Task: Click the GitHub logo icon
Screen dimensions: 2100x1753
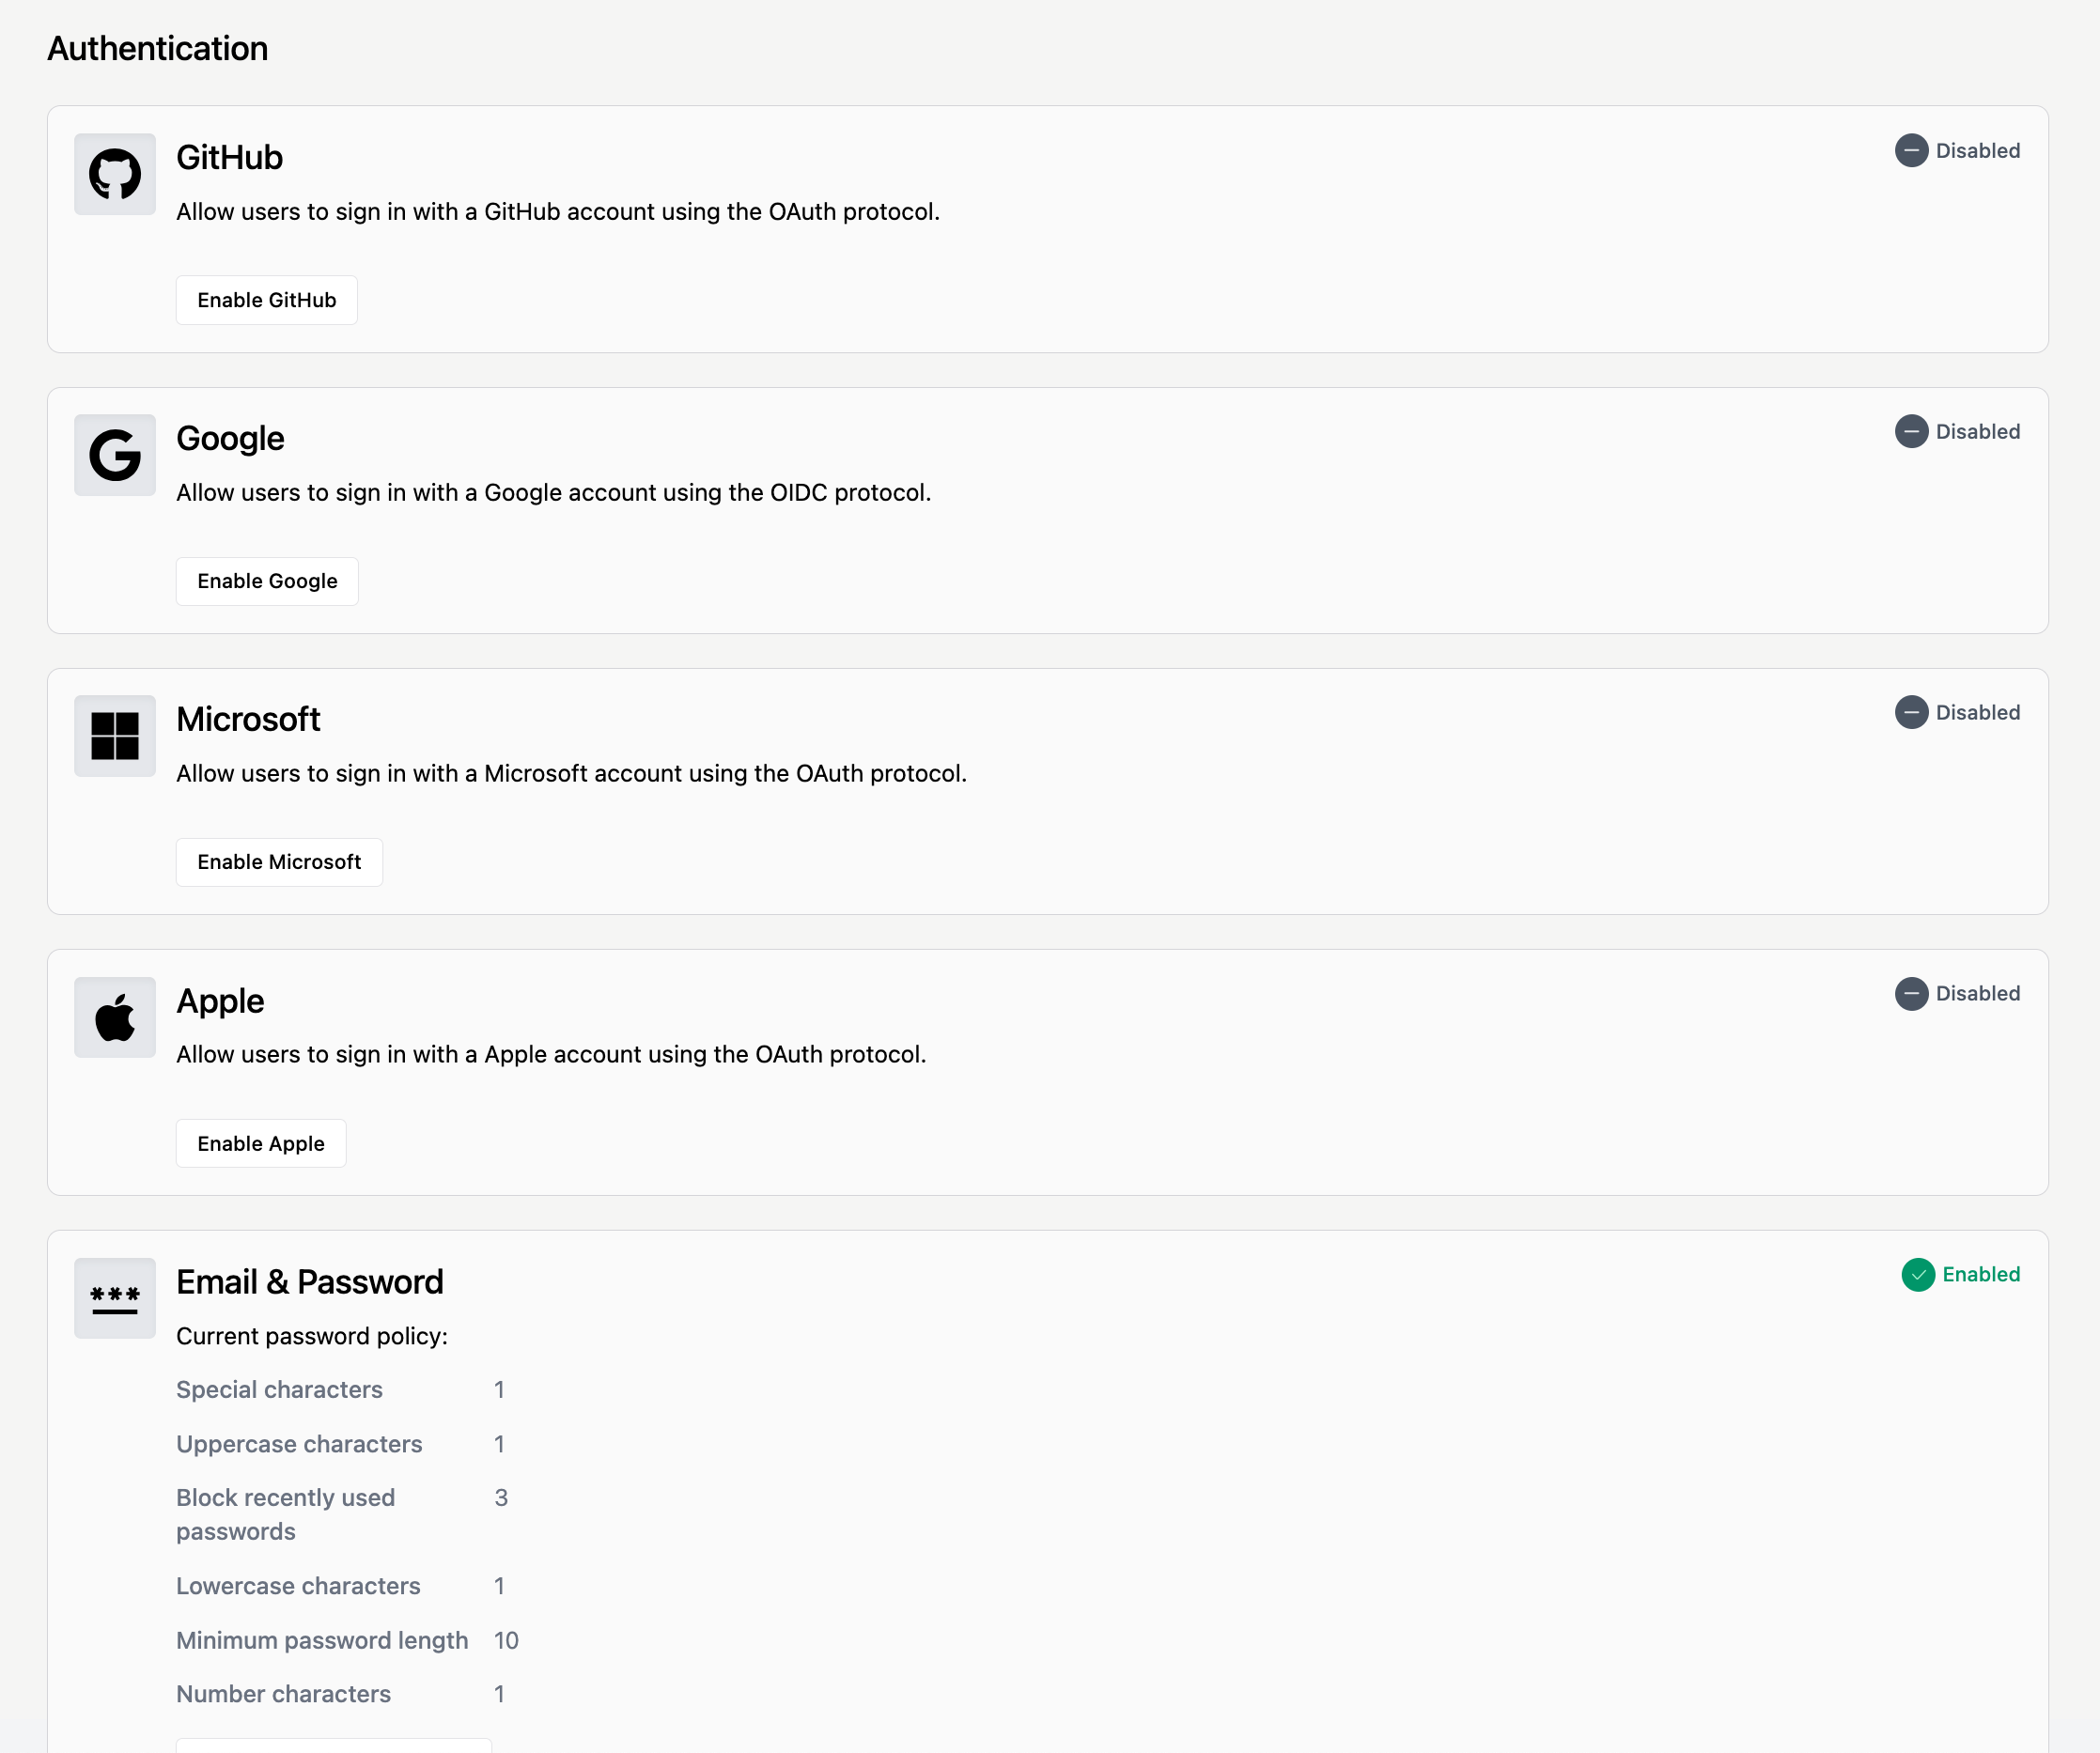Action: [x=114, y=174]
